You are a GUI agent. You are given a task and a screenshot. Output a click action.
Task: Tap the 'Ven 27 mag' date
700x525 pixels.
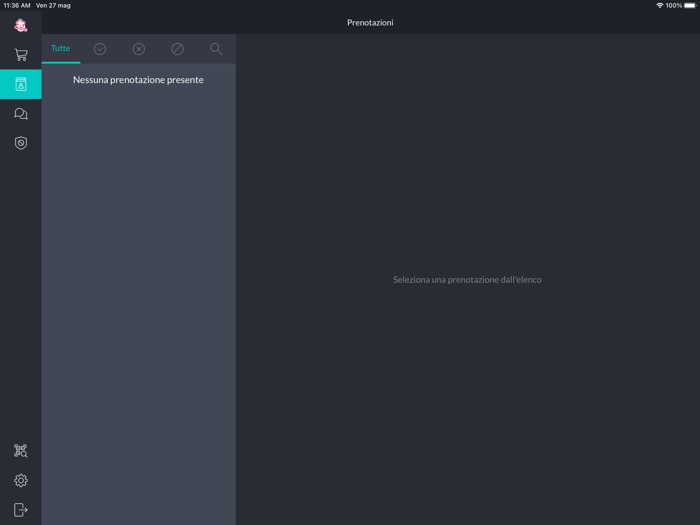click(x=53, y=5)
